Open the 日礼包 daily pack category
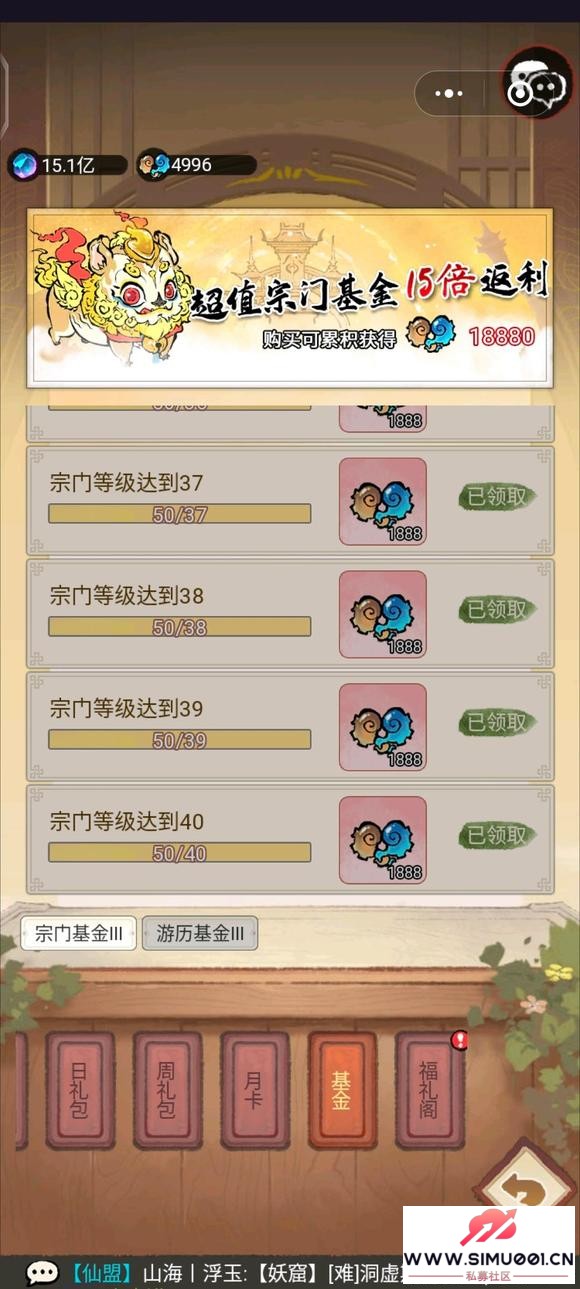The image size is (580, 1289). tap(80, 1090)
